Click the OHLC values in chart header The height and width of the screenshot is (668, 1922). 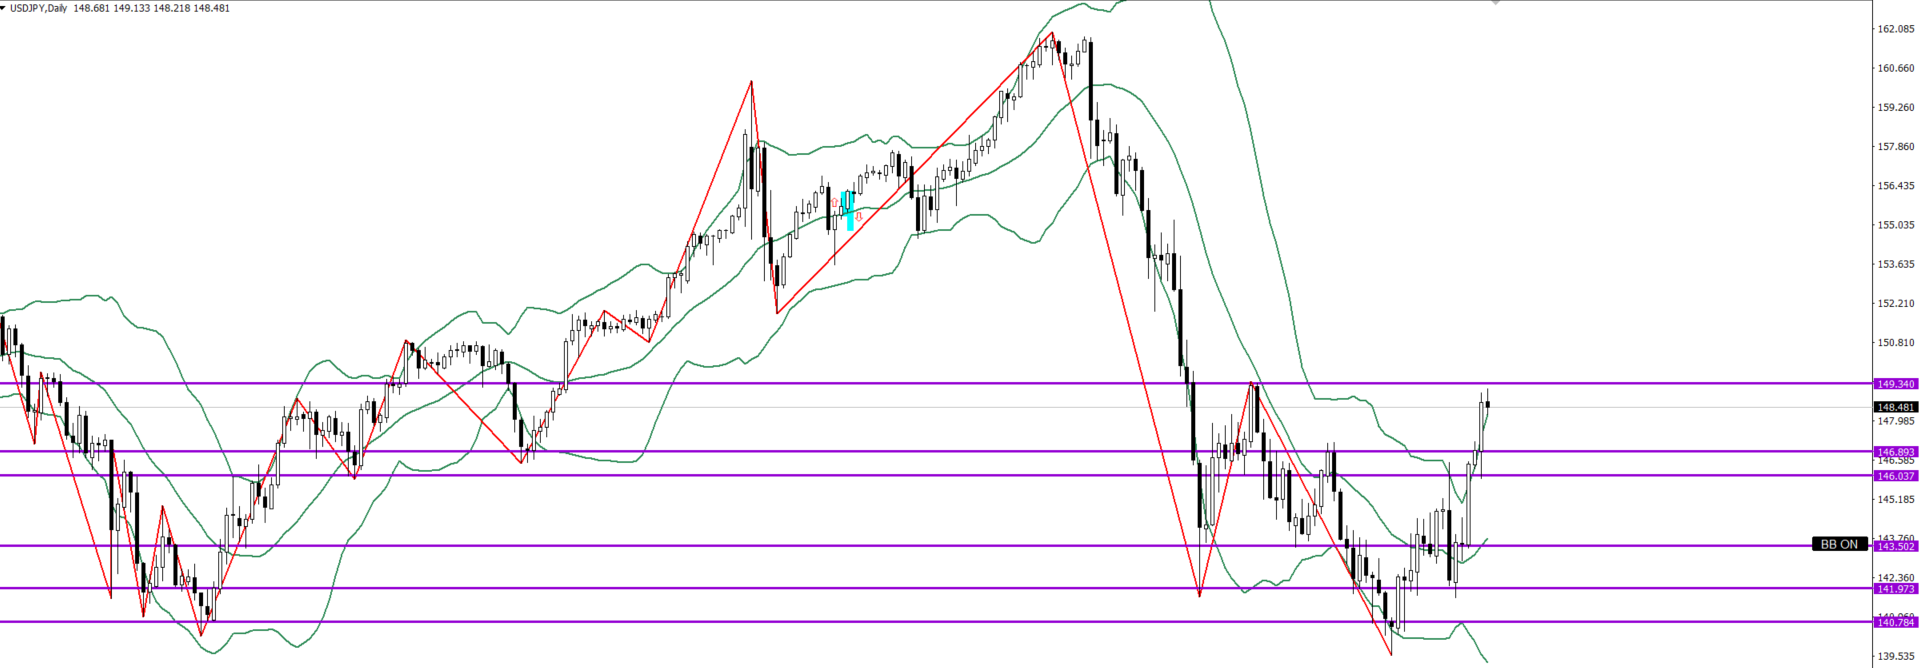pyautogui.click(x=151, y=8)
